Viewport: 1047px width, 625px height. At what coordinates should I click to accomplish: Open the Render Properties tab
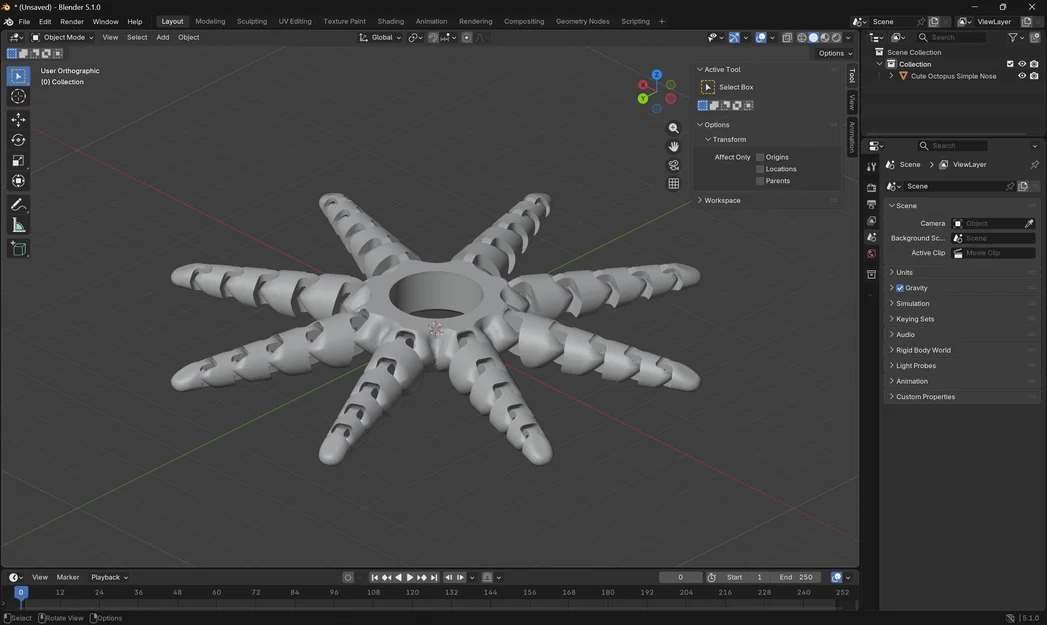pyautogui.click(x=870, y=189)
